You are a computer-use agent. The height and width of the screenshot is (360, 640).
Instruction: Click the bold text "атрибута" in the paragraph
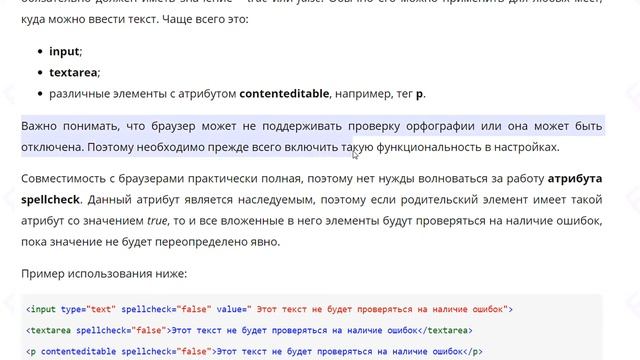point(575,179)
